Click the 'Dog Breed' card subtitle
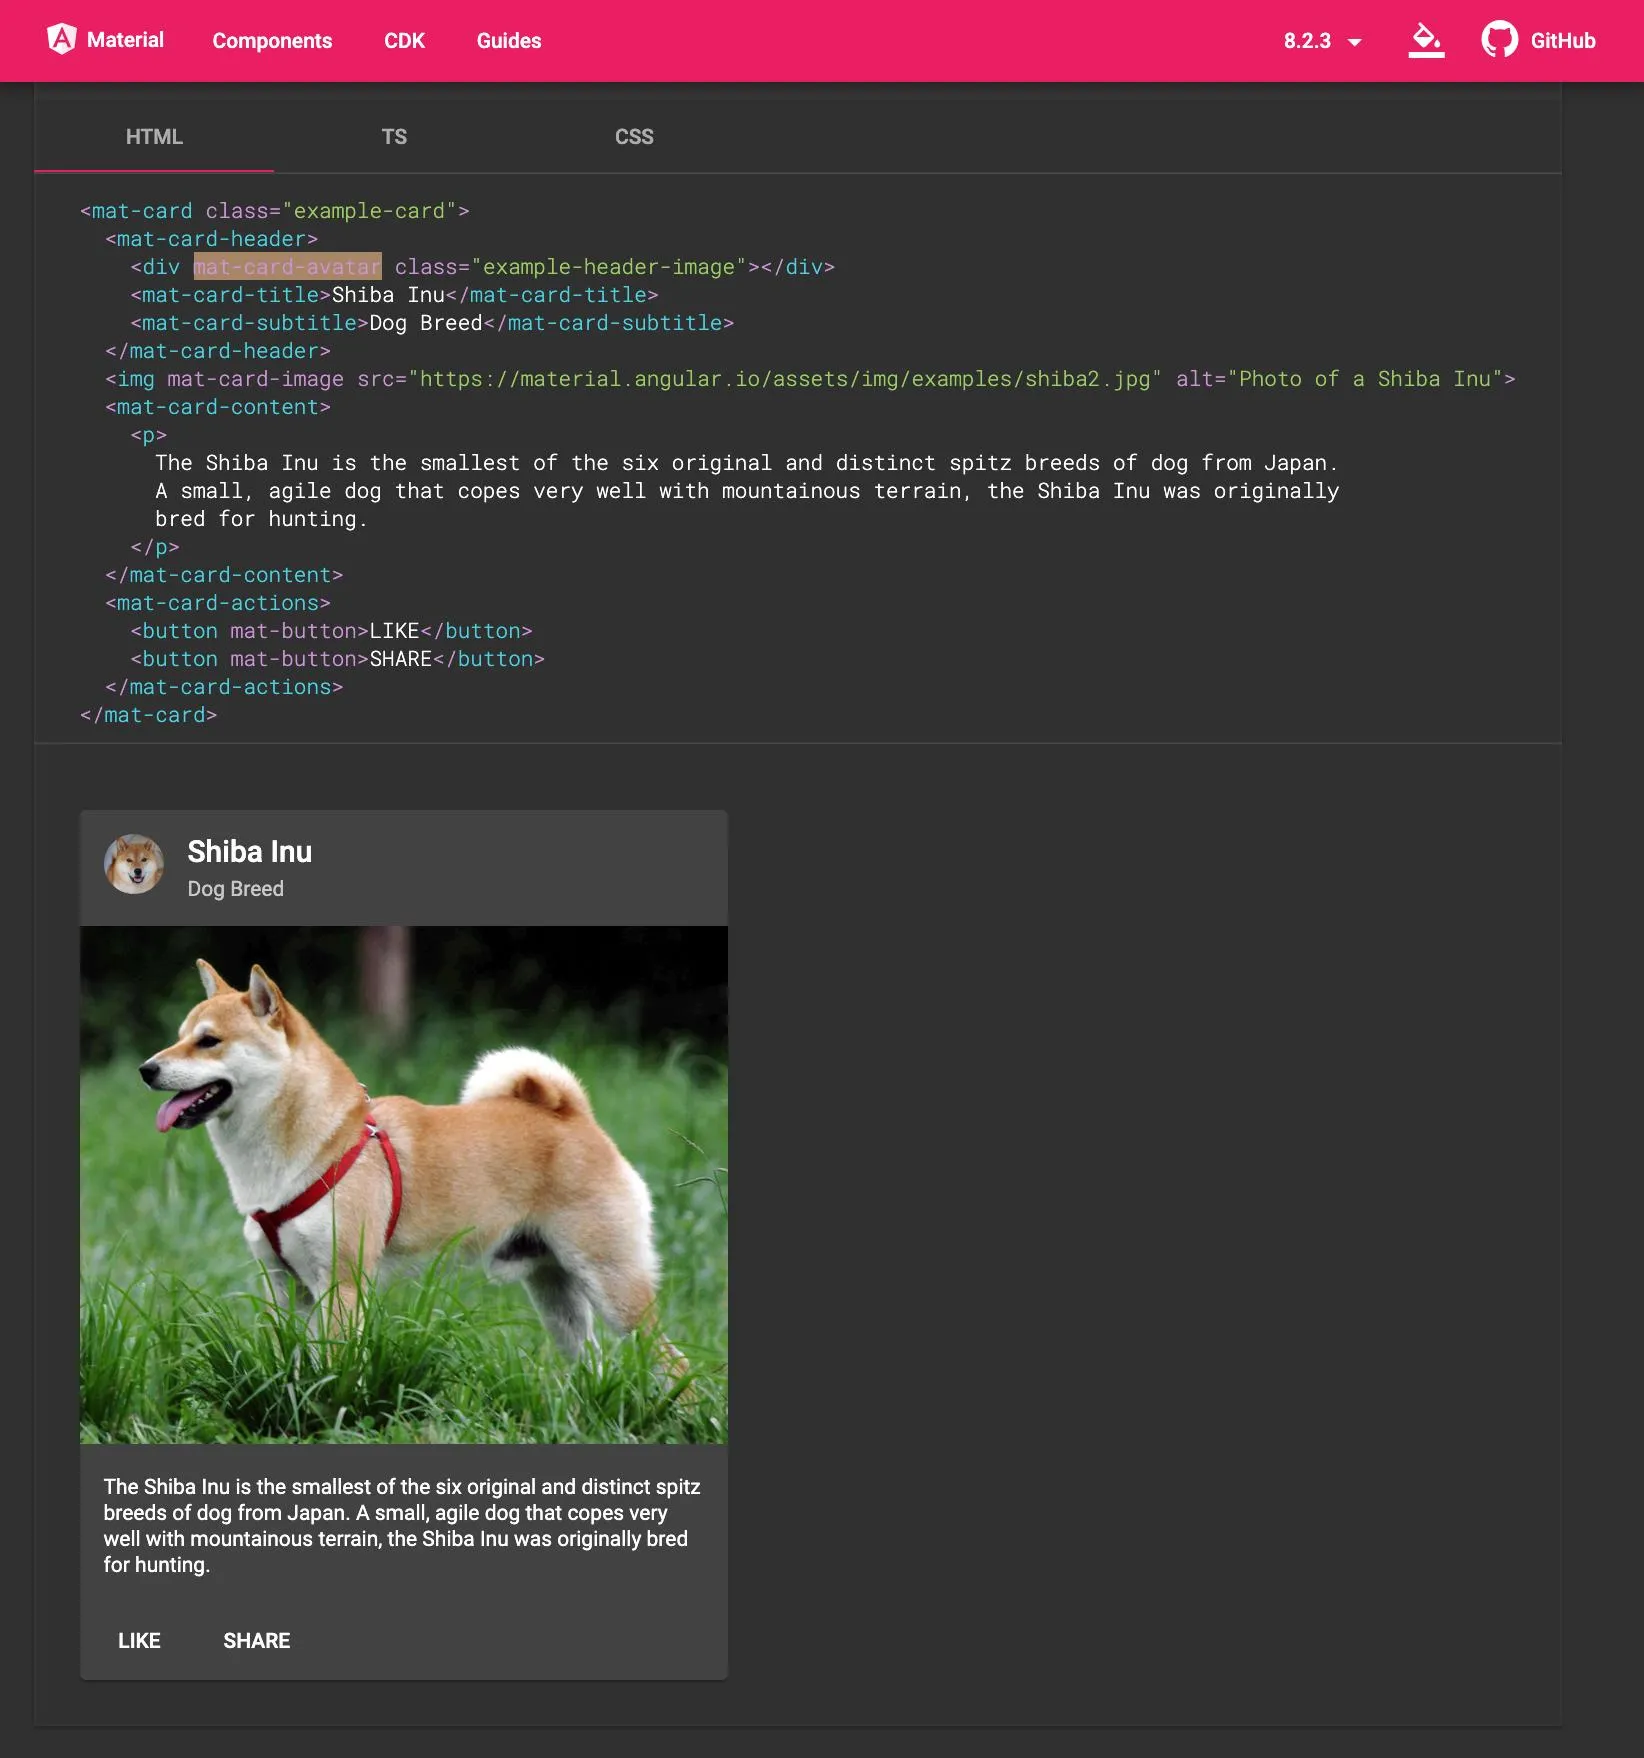 (x=236, y=889)
